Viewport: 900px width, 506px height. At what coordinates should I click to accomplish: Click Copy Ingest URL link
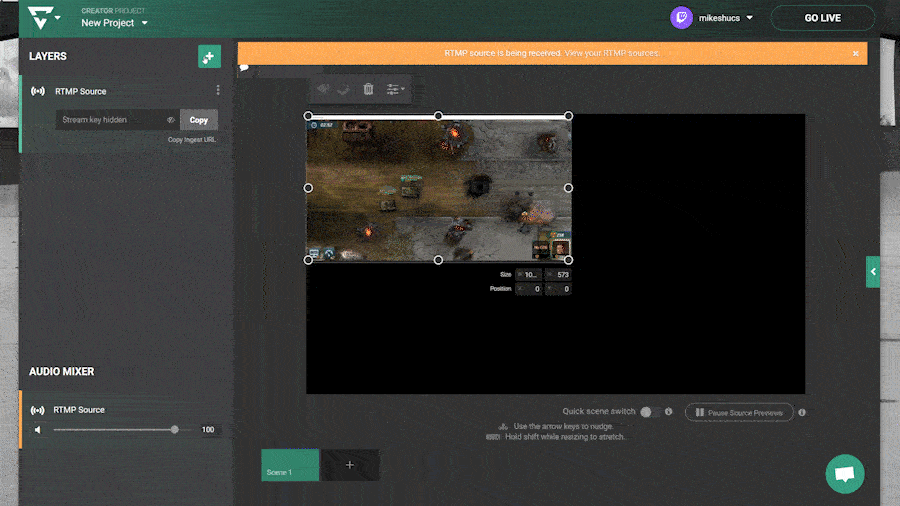tap(192, 139)
